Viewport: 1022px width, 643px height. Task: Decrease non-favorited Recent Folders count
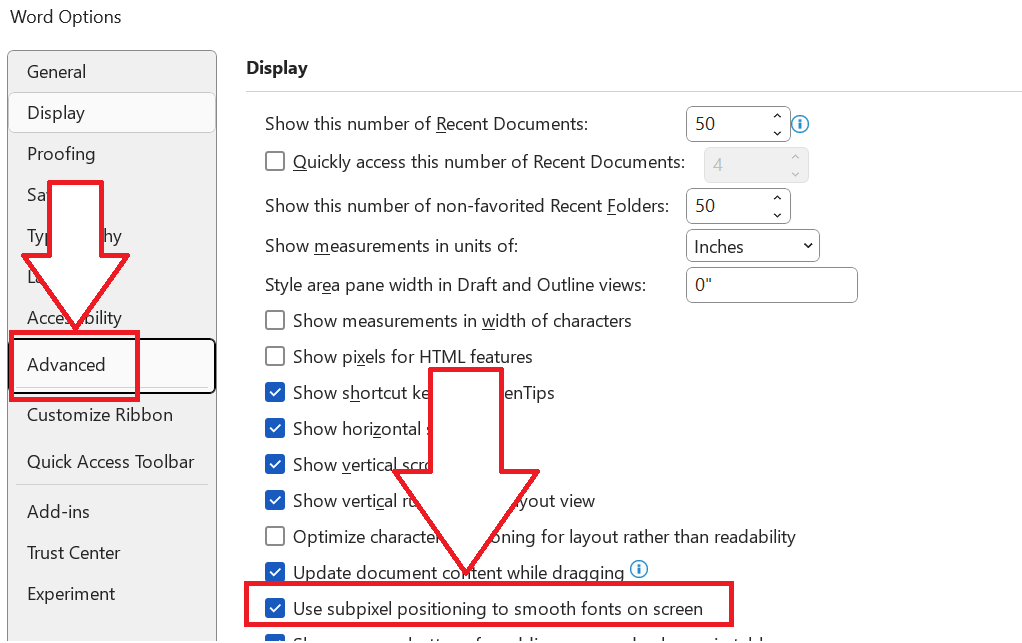777,214
